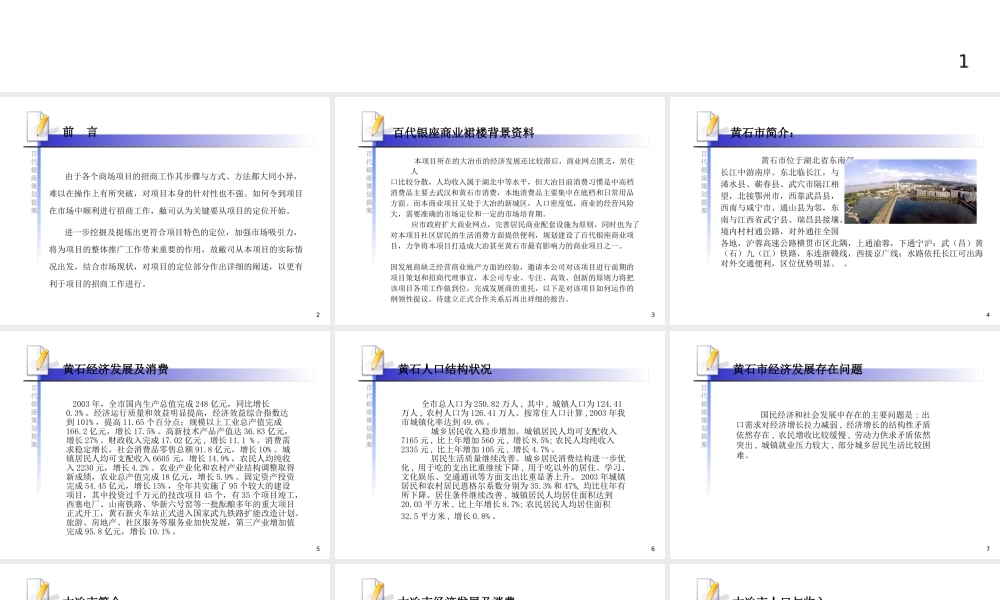Click slide number 6 on 黄石人口结构 slide
This screenshot has height=600, width=1000.
[652, 549]
